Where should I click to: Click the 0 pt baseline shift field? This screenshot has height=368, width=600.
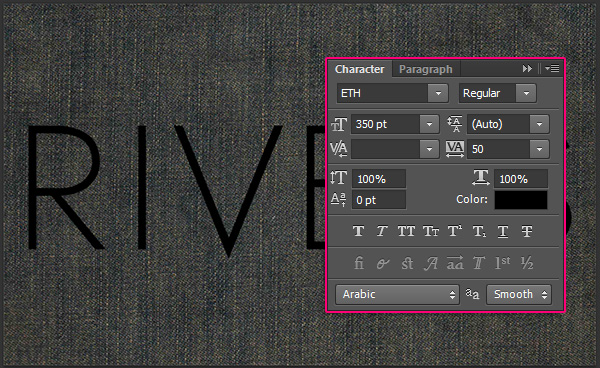378,200
